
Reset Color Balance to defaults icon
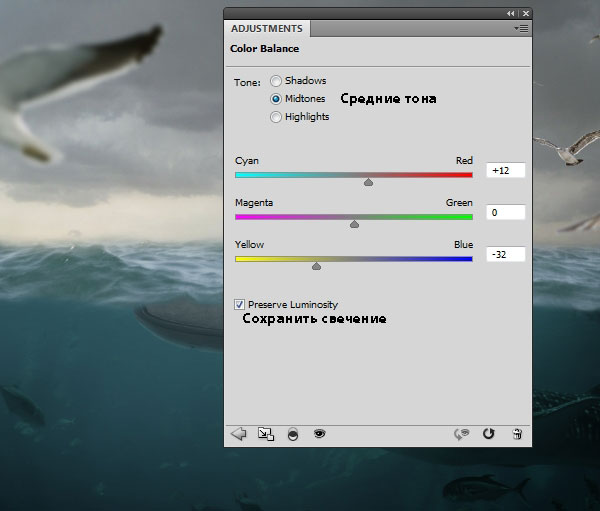pos(489,434)
